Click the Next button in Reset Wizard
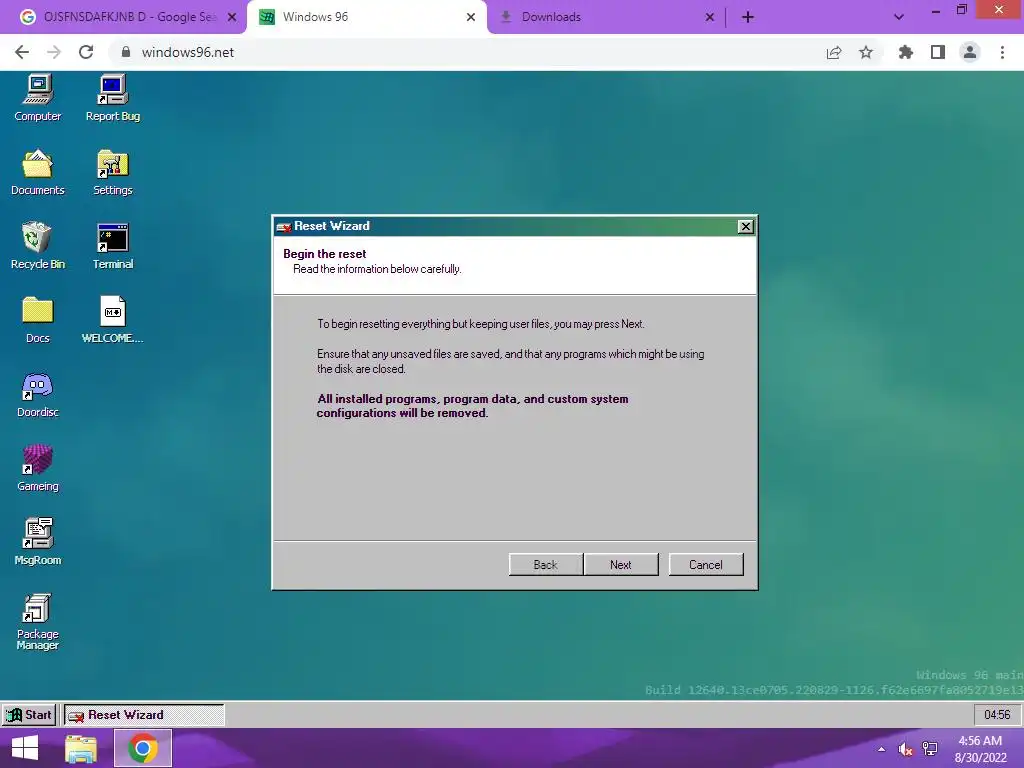Screen dimensions: 1024x768 (x=620, y=565)
